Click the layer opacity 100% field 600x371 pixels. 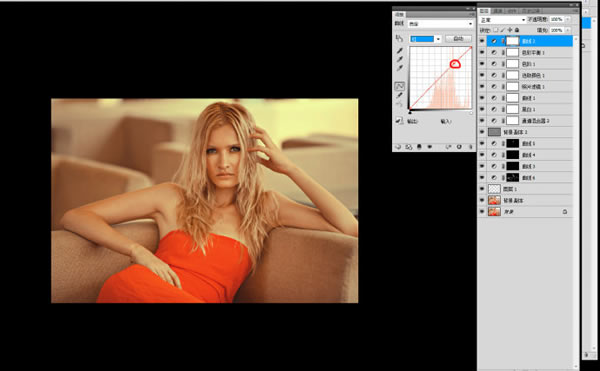pos(557,19)
